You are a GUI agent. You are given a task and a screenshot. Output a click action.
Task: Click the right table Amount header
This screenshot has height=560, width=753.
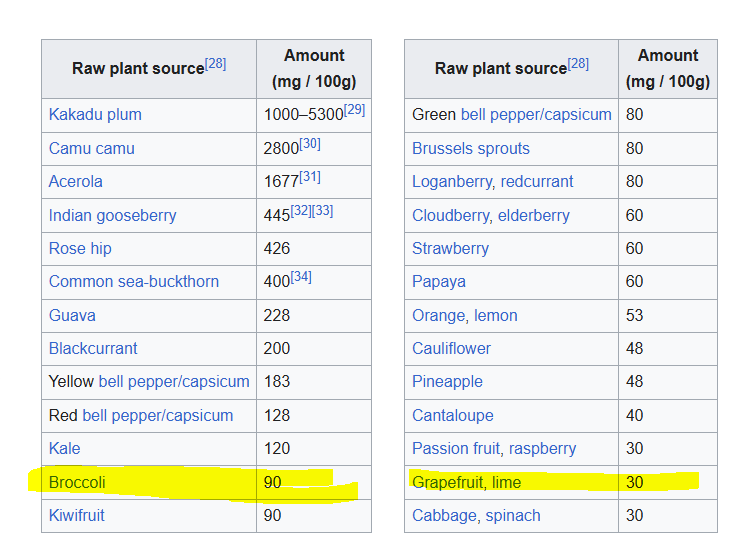668,69
